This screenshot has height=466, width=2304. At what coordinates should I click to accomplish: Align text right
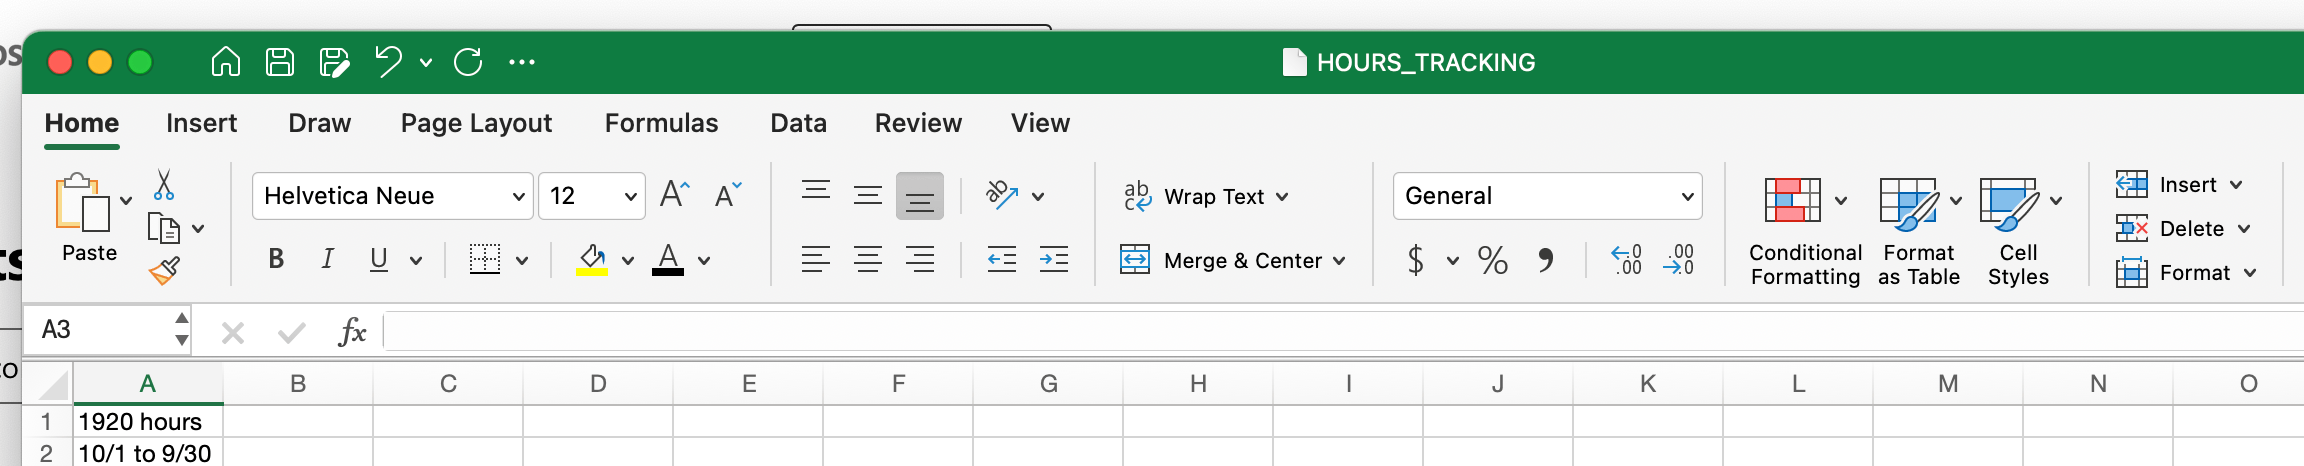[x=920, y=260]
